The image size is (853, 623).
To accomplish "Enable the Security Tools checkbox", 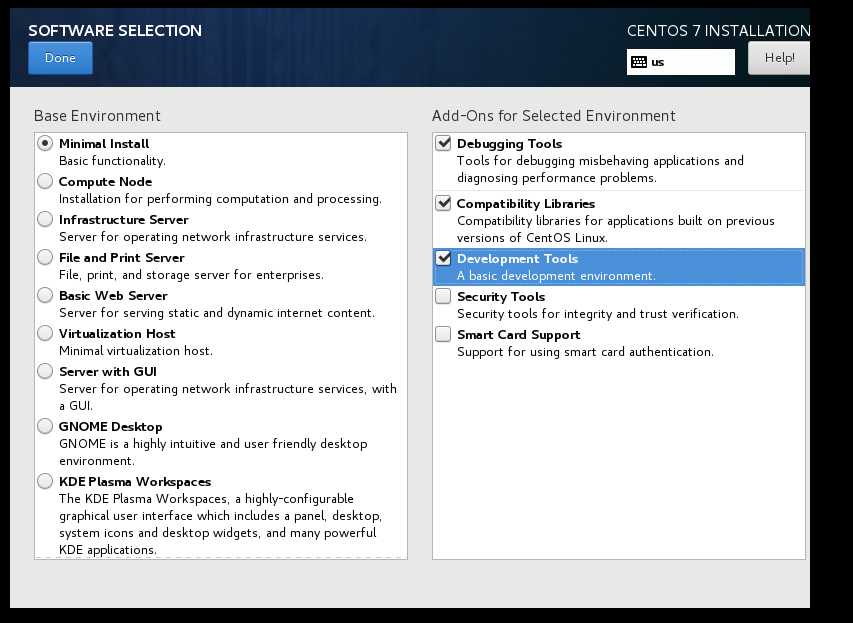I will tap(443, 296).
